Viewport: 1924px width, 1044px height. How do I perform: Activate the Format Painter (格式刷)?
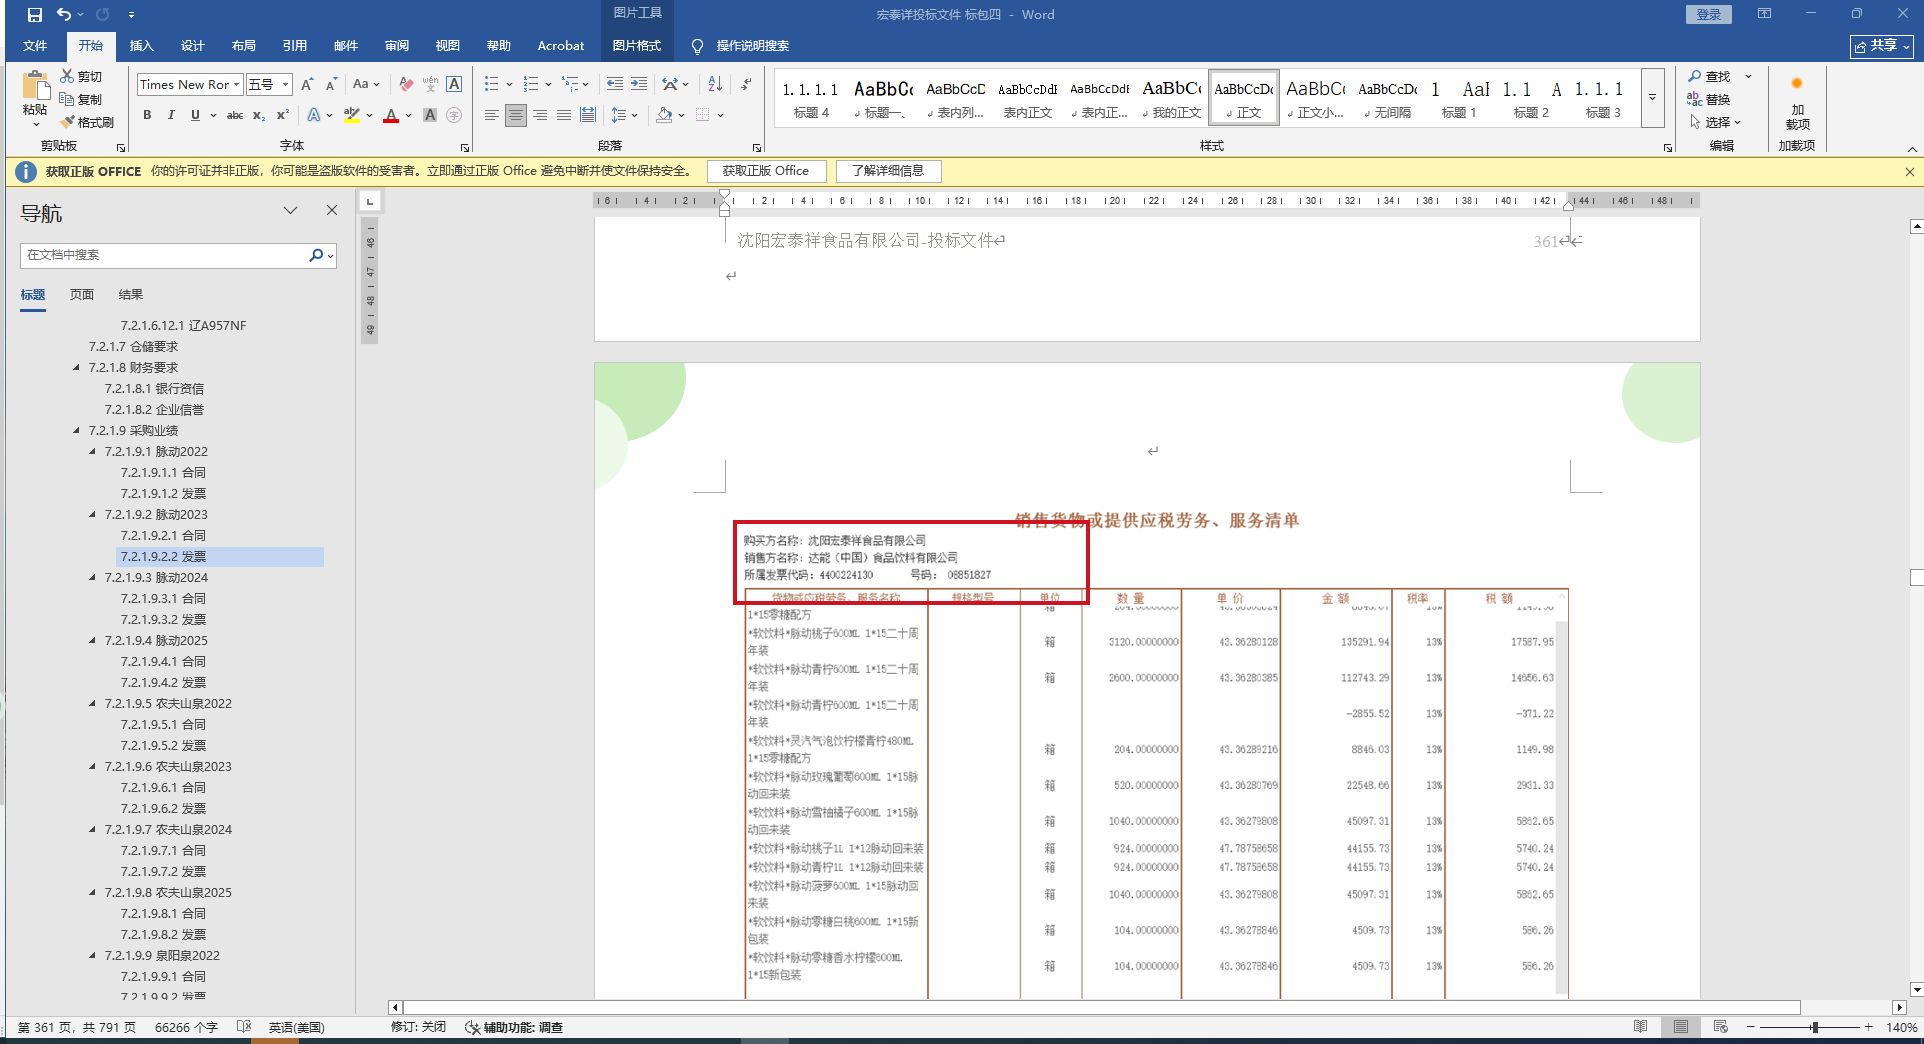coord(87,122)
